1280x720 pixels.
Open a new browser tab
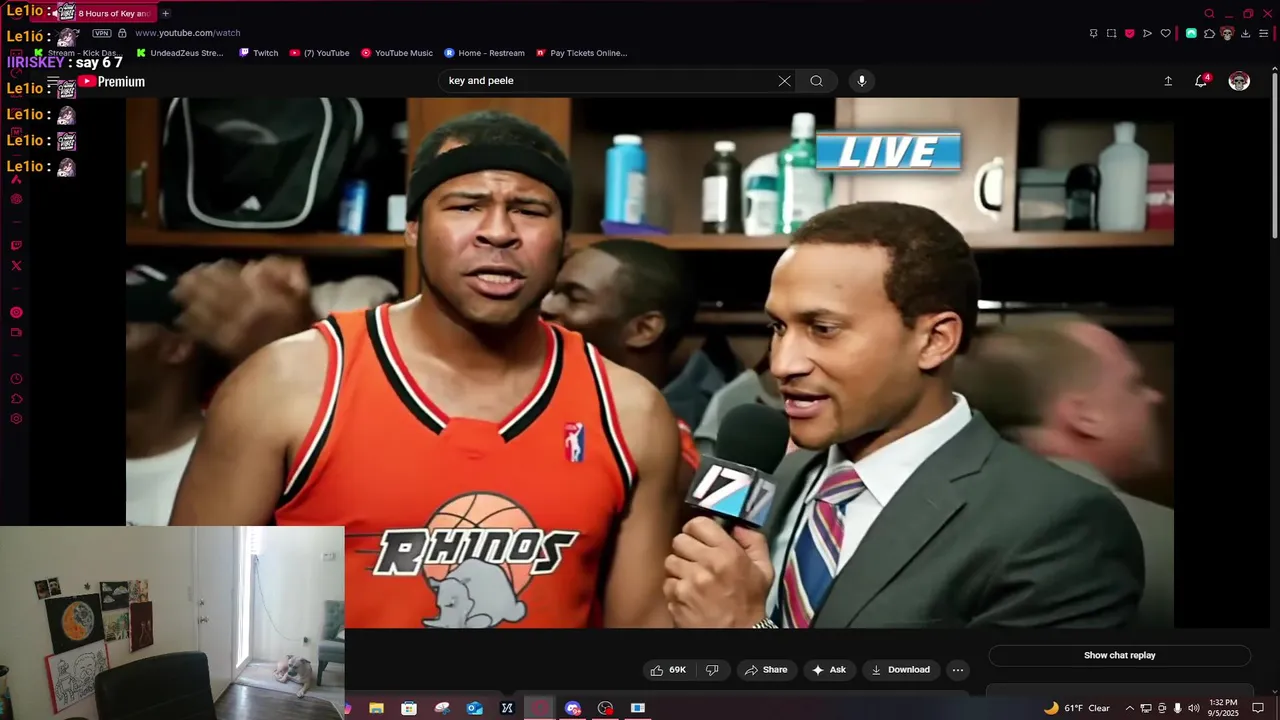[165, 13]
